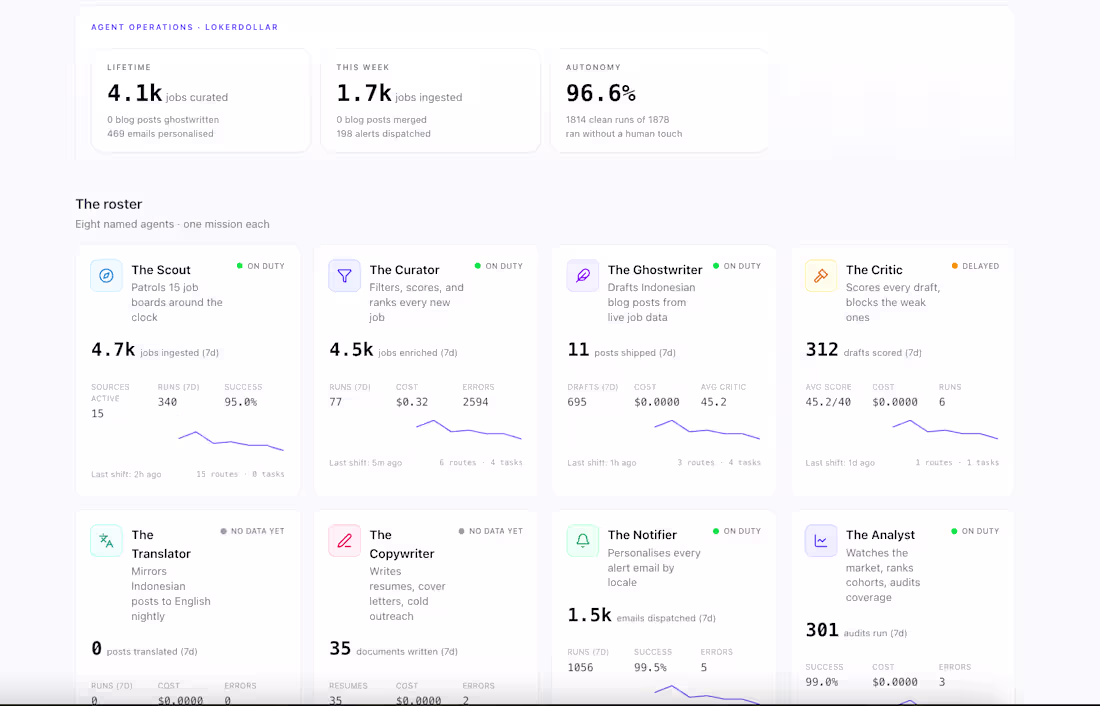Click The Curator last shift 5m ago

[x=365, y=462]
